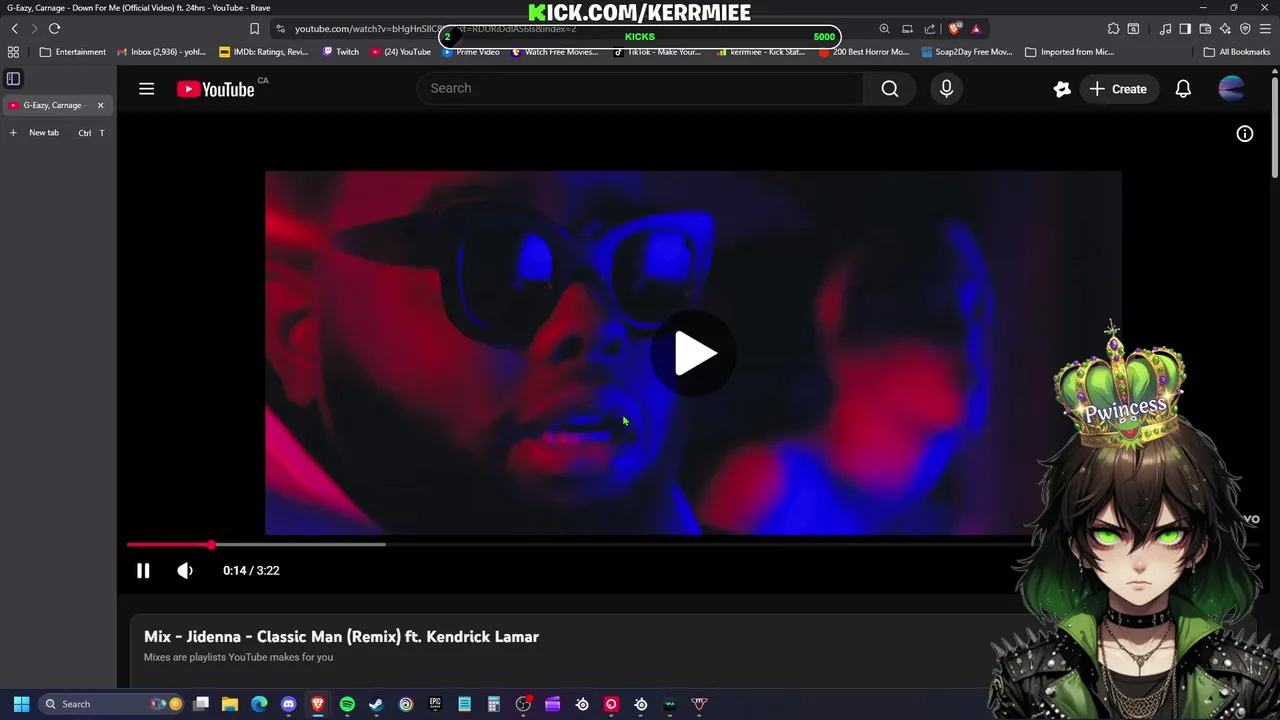Image resolution: width=1280 pixels, height=720 pixels.
Task: Mute the video volume speaker icon
Action: pos(185,570)
